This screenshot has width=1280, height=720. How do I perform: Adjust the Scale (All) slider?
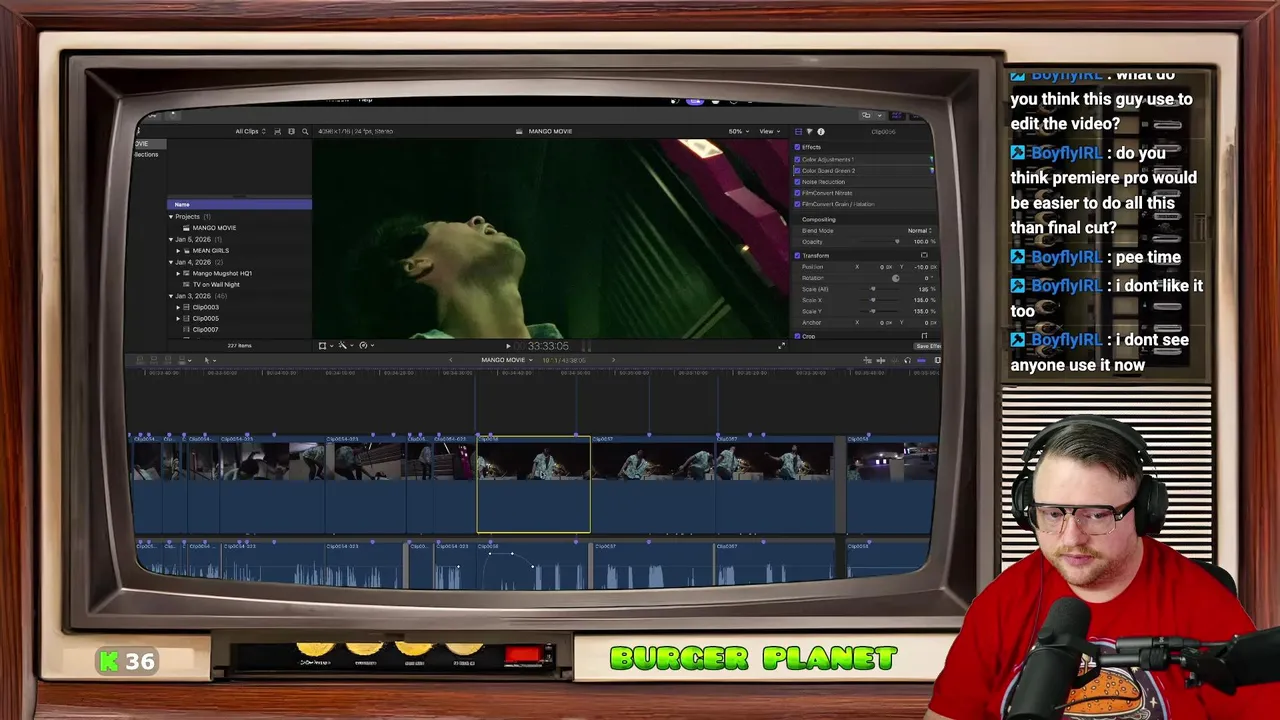pos(872,289)
